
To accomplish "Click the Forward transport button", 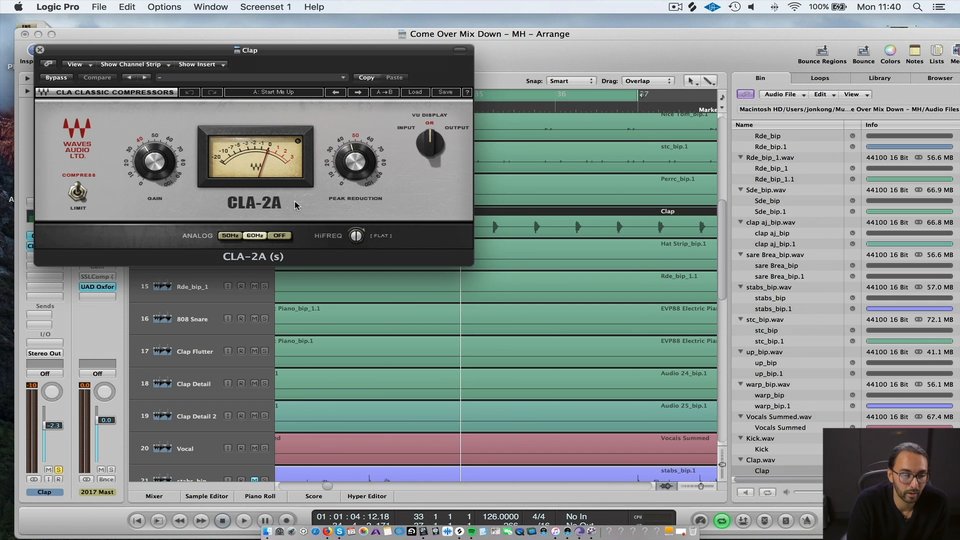I will coord(201,520).
